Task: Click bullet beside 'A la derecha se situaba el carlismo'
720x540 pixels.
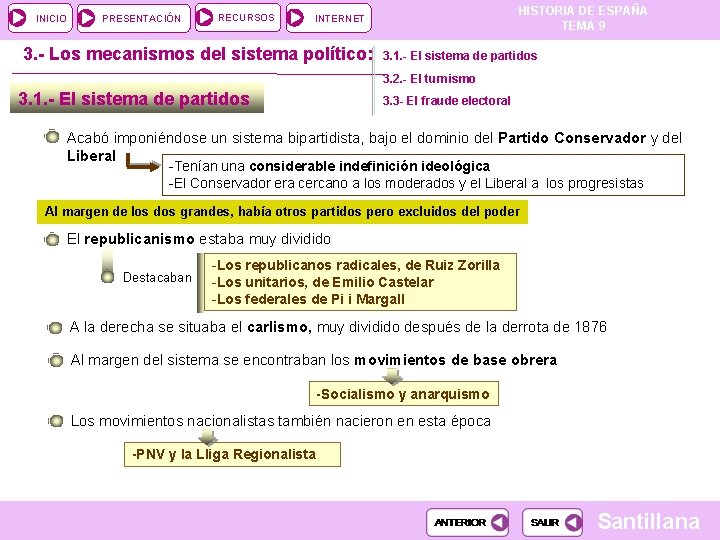Action: tap(55, 327)
